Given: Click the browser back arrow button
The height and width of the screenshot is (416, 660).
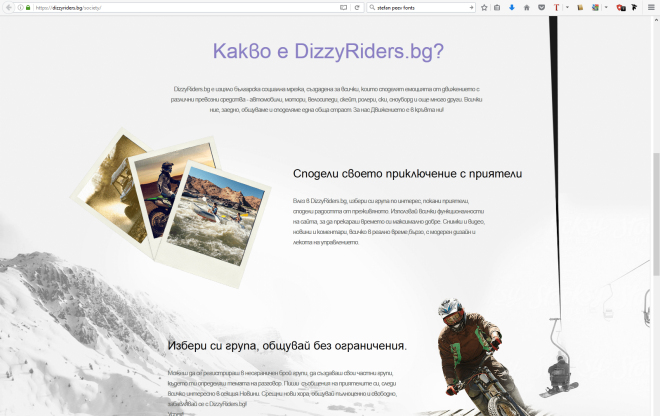Looking at the screenshot, I should (x=8, y=7).
